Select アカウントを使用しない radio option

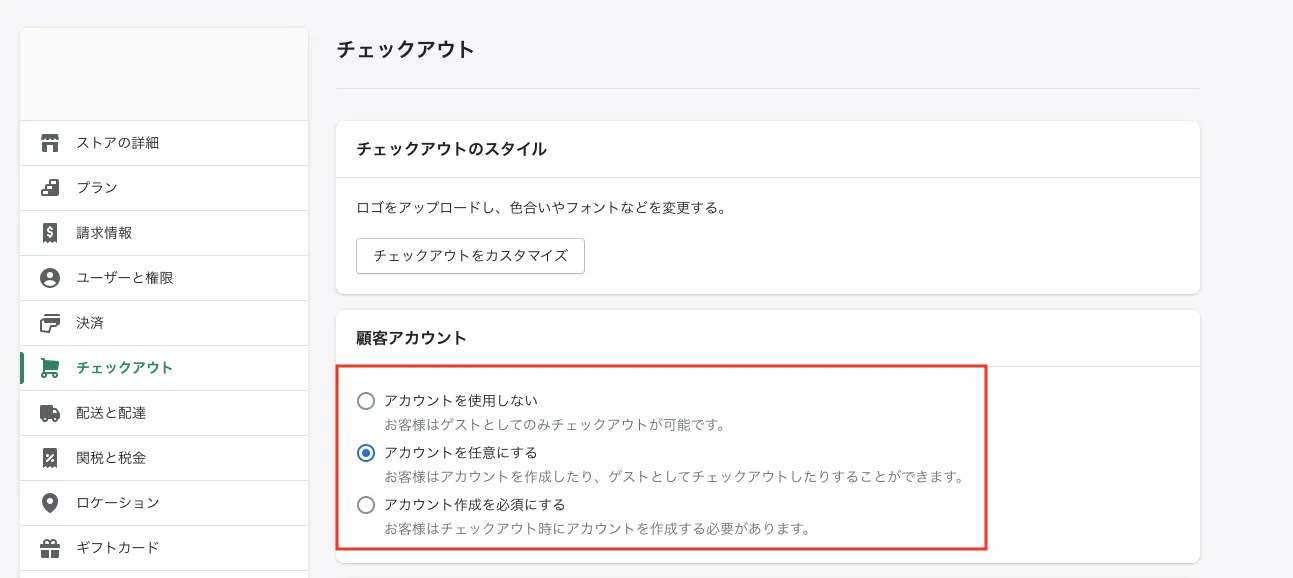click(366, 401)
